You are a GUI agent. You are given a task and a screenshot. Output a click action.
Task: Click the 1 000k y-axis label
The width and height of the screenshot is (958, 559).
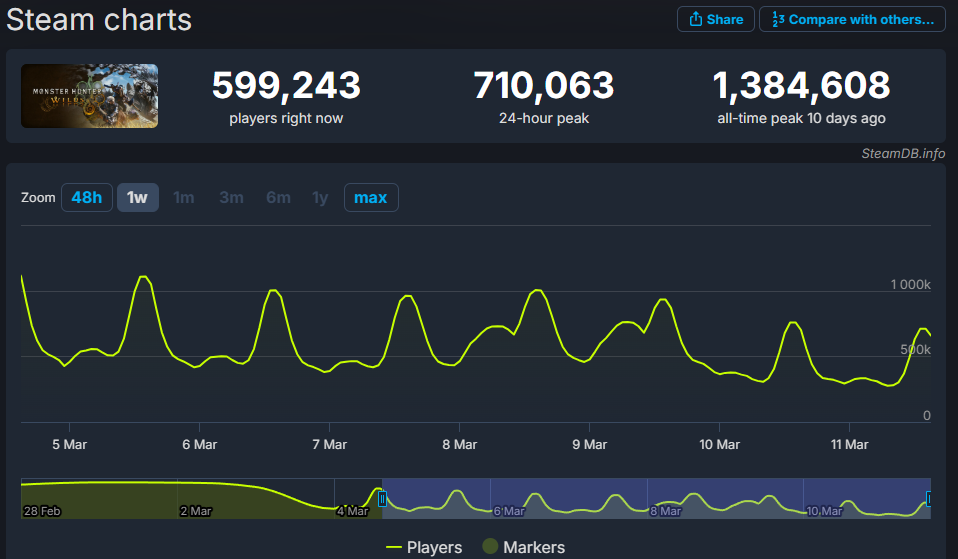click(x=910, y=284)
